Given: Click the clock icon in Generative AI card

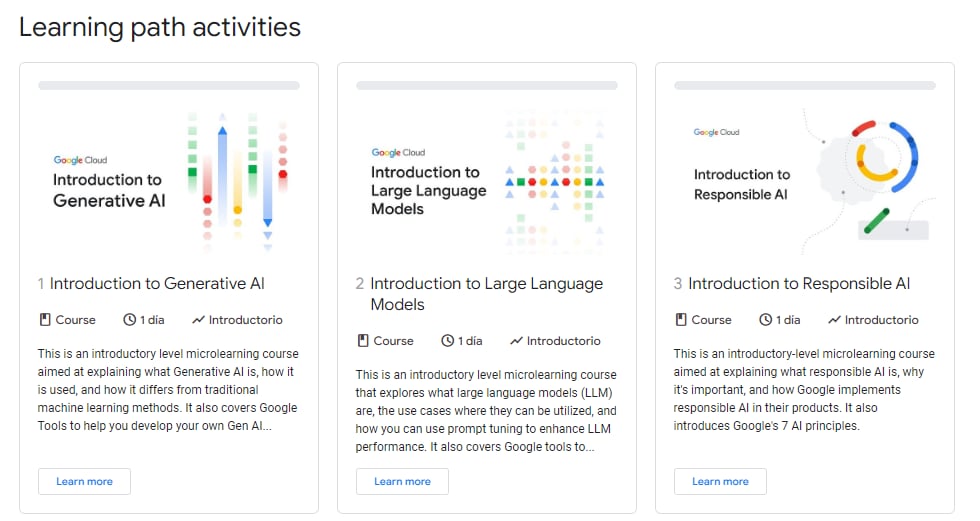Looking at the screenshot, I should tap(129, 320).
